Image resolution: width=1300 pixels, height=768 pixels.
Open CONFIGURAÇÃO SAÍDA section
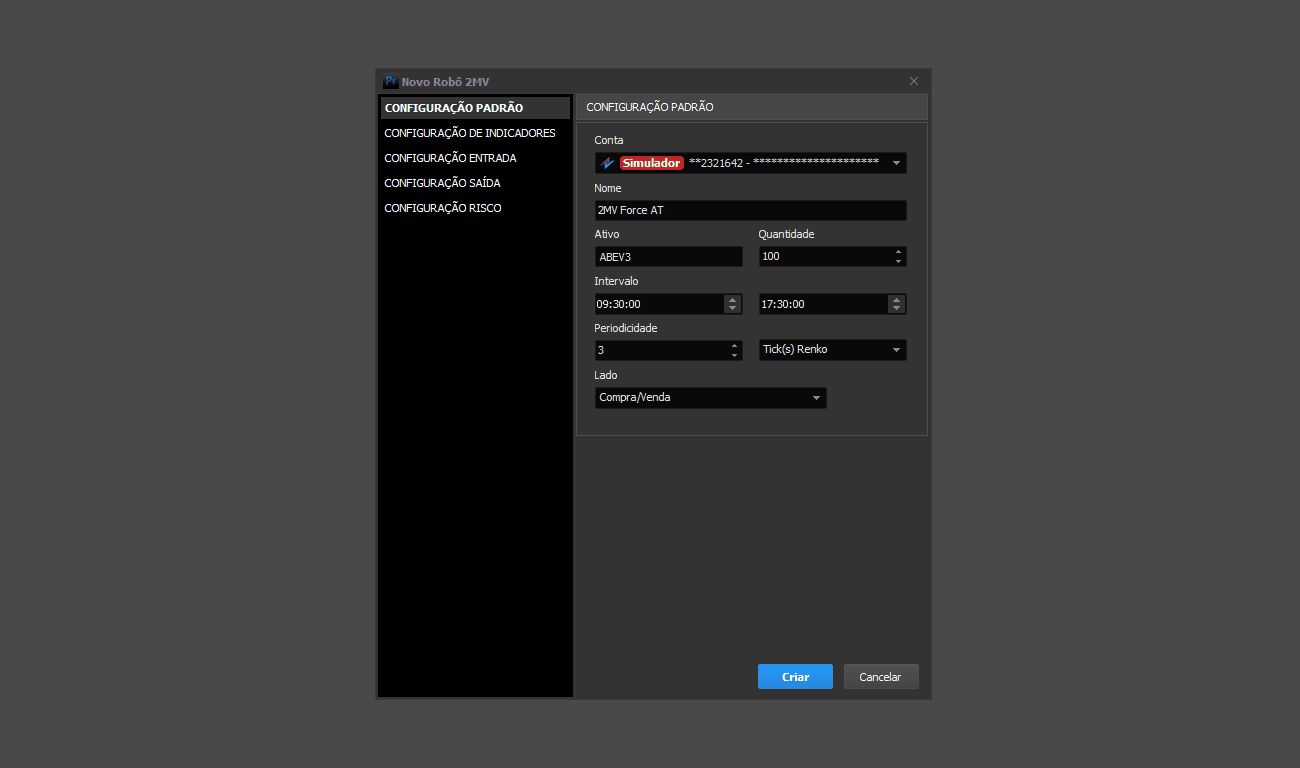click(x=442, y=183)
